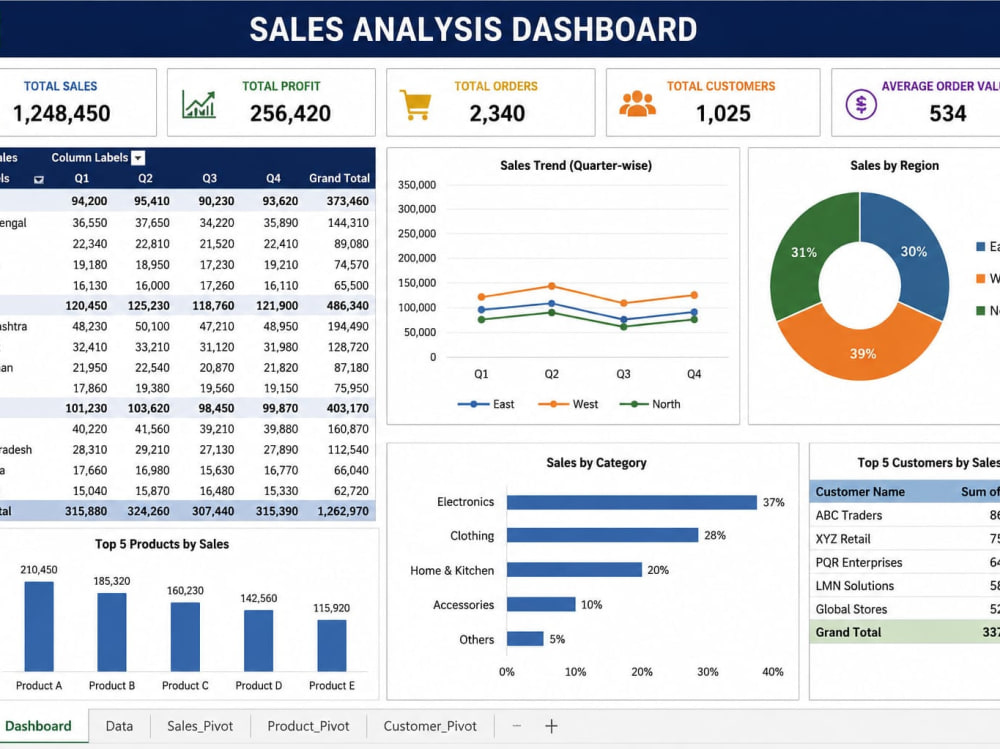Select the Product D bar

coord(258,641)
